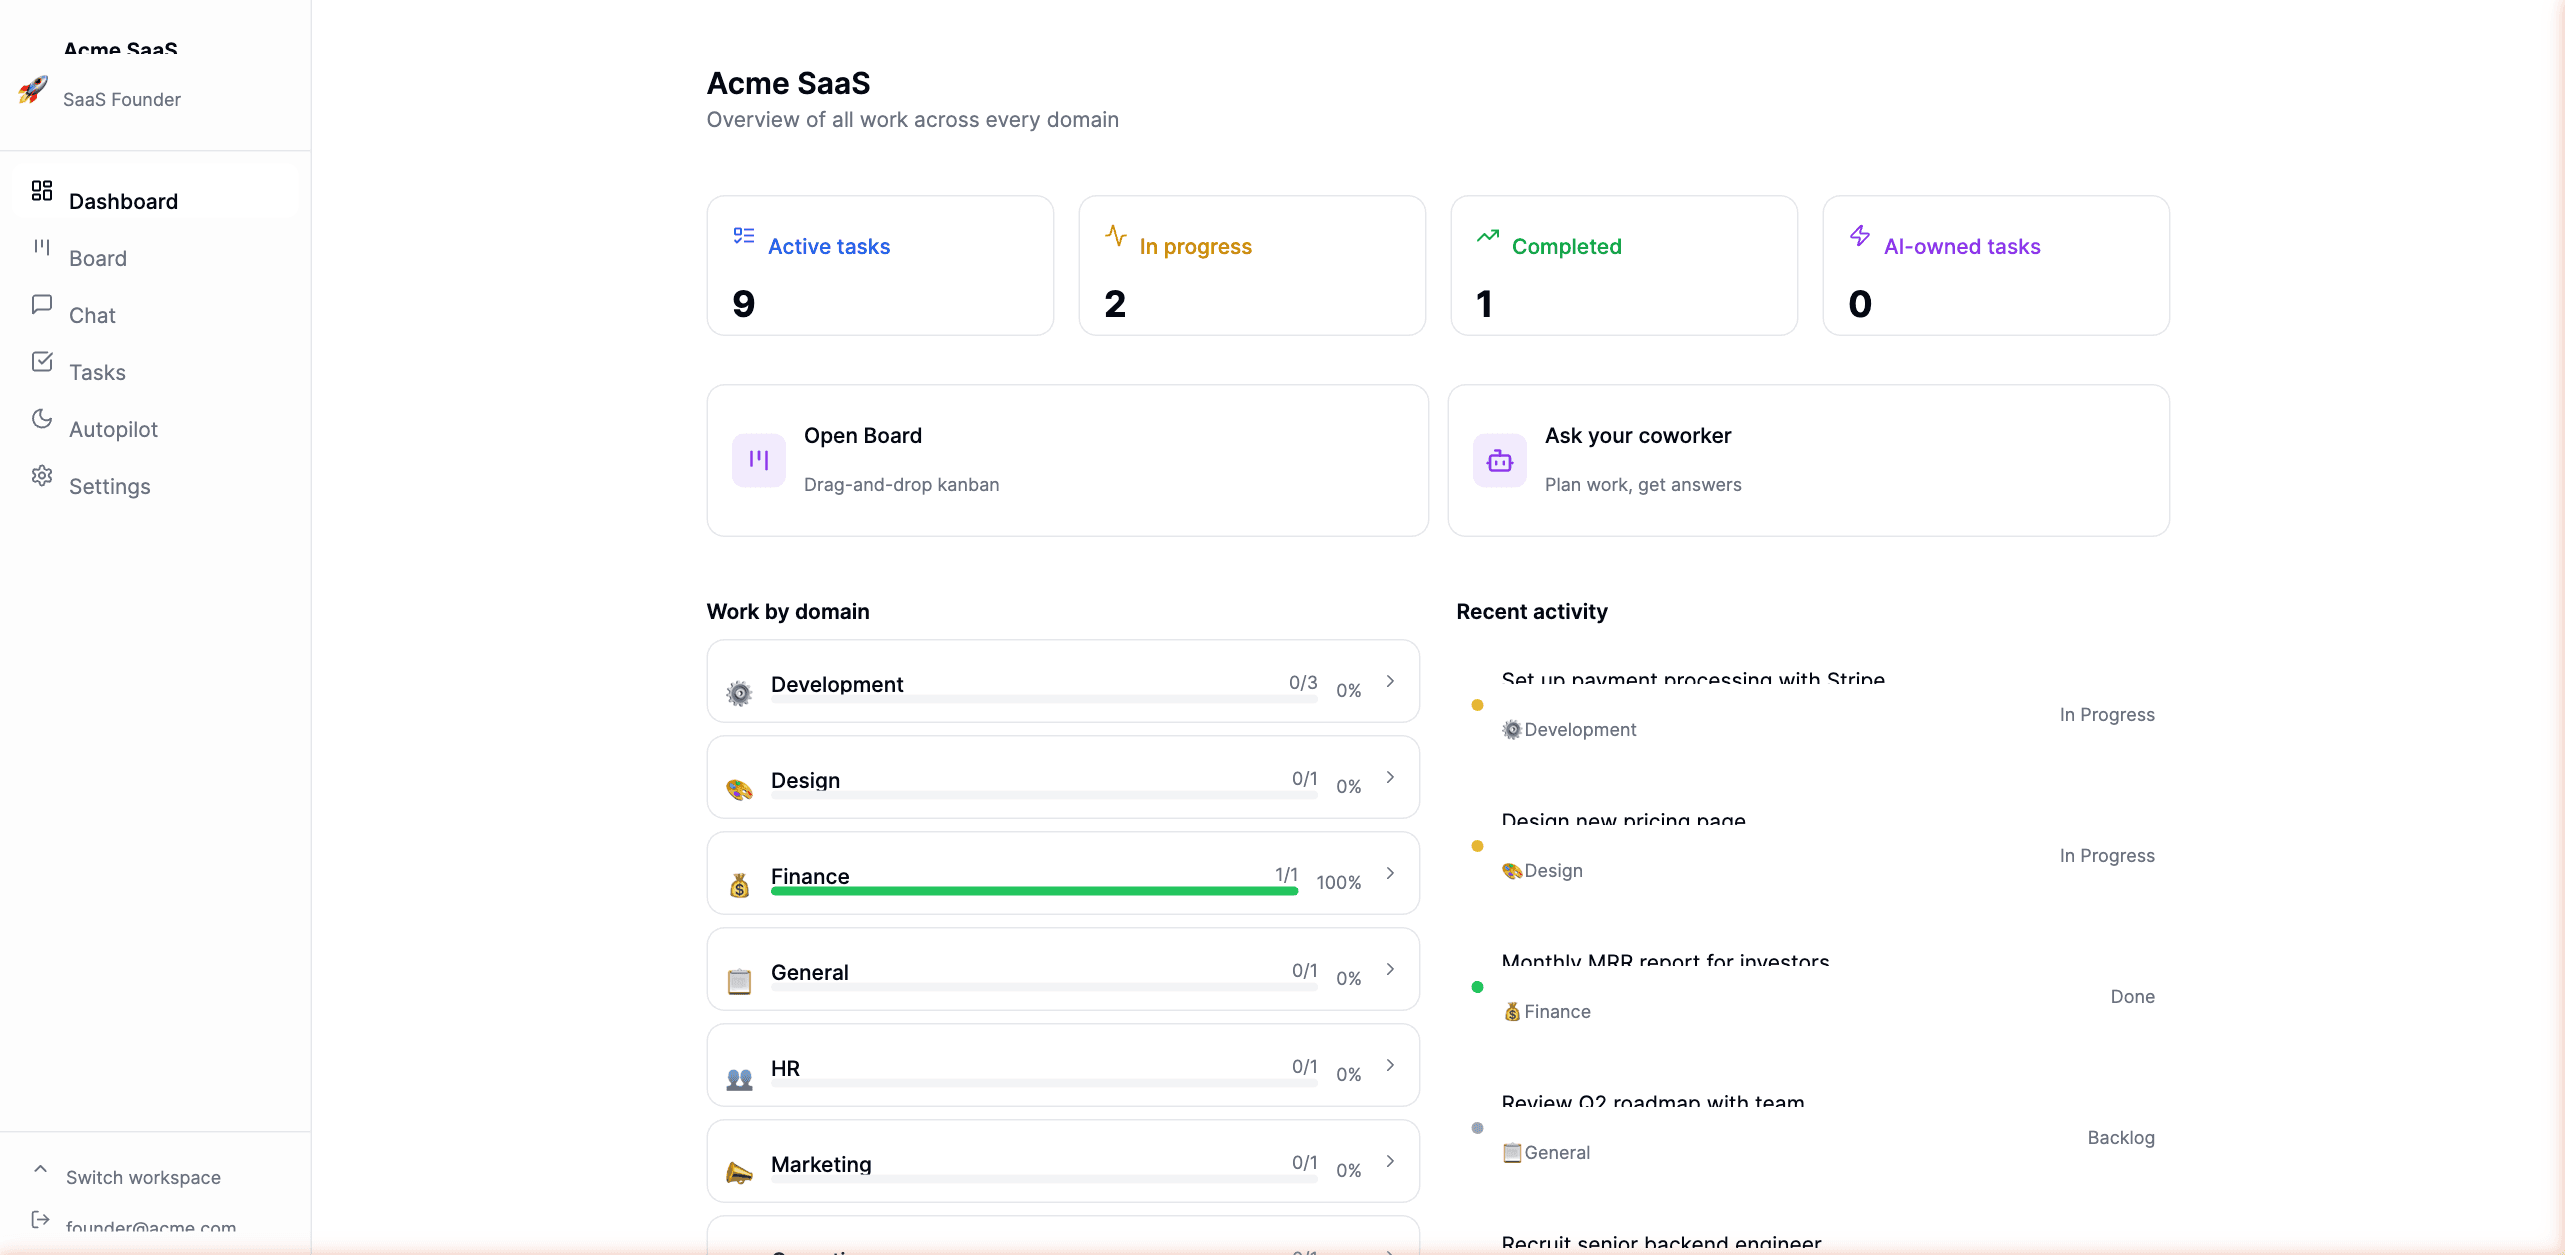Open the Active tasks stat card
The height and width of the screenshot is (1255, 2565).
[x=880, y=265]
